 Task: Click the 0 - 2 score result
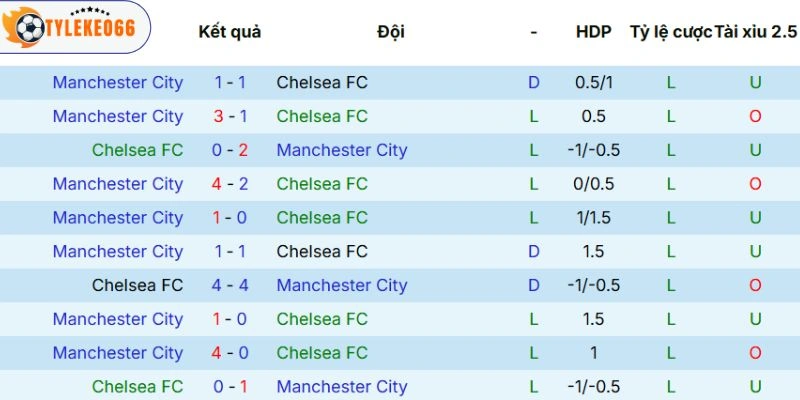click(x=230, y=150)
